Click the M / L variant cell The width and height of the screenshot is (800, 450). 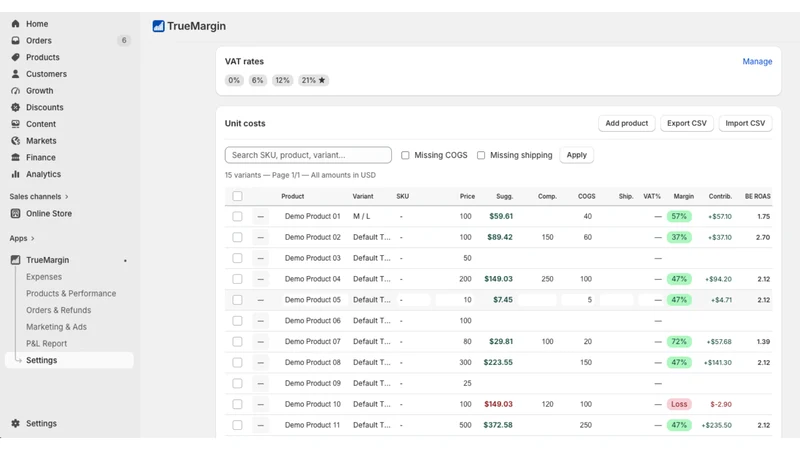coord(362,216)
